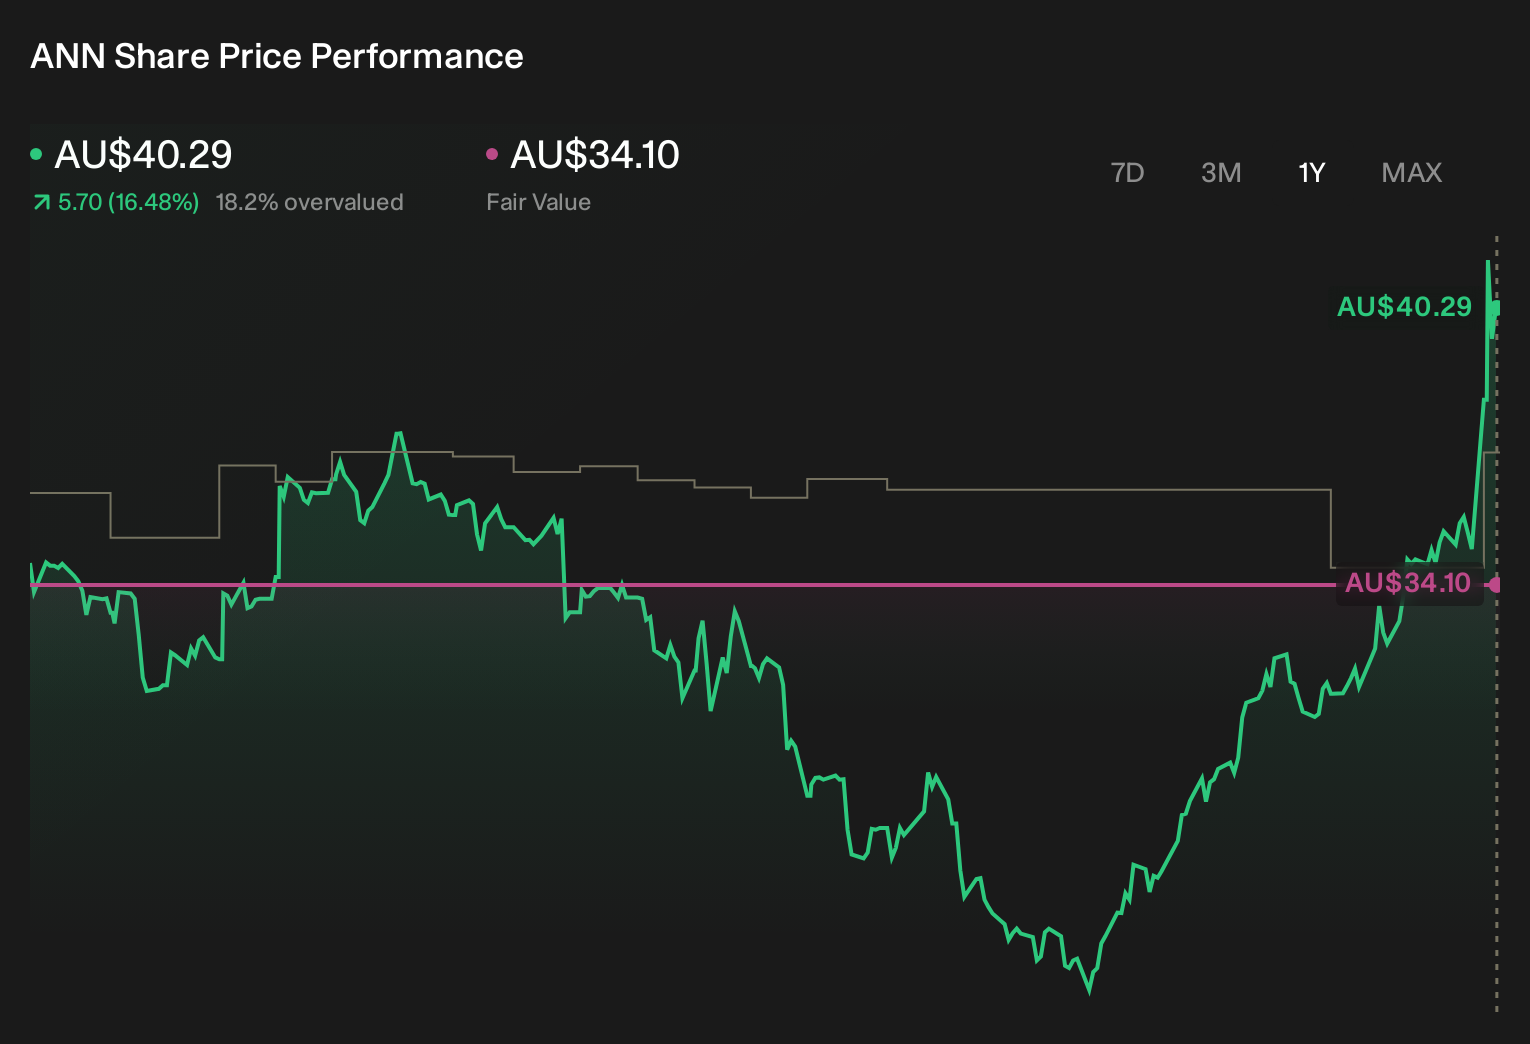
Task: Click the green upward arrow change icon
Action: click(x=41, y=203)
